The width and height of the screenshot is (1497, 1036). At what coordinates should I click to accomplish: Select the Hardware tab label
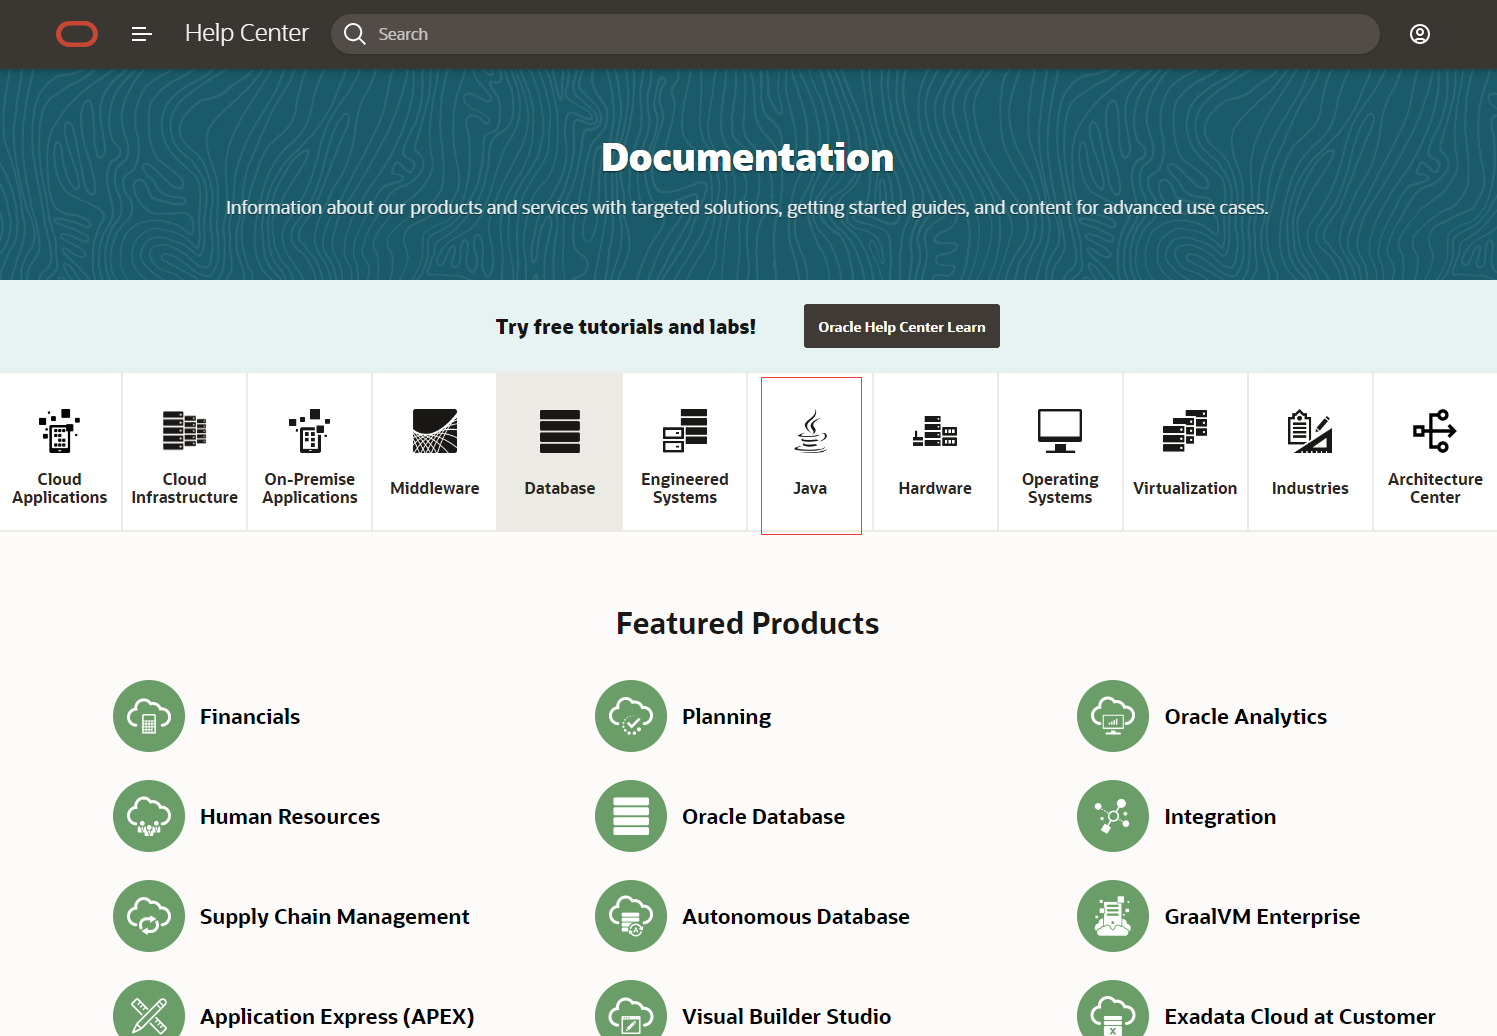click(935, 488)
